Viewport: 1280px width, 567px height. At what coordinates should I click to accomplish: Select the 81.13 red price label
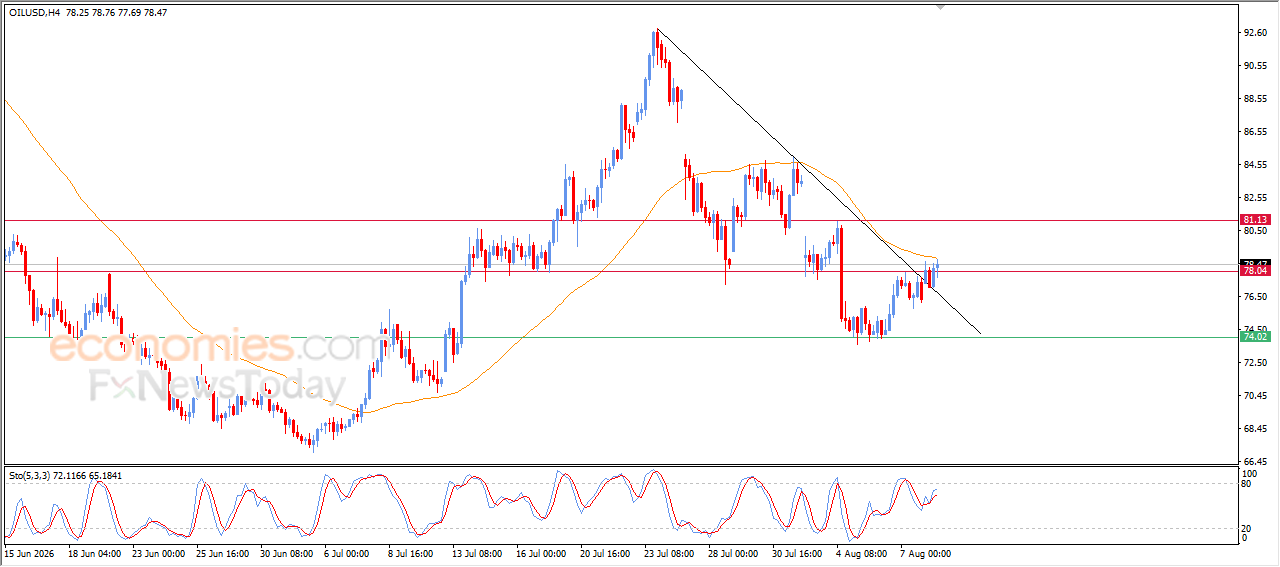[1255, 219]
